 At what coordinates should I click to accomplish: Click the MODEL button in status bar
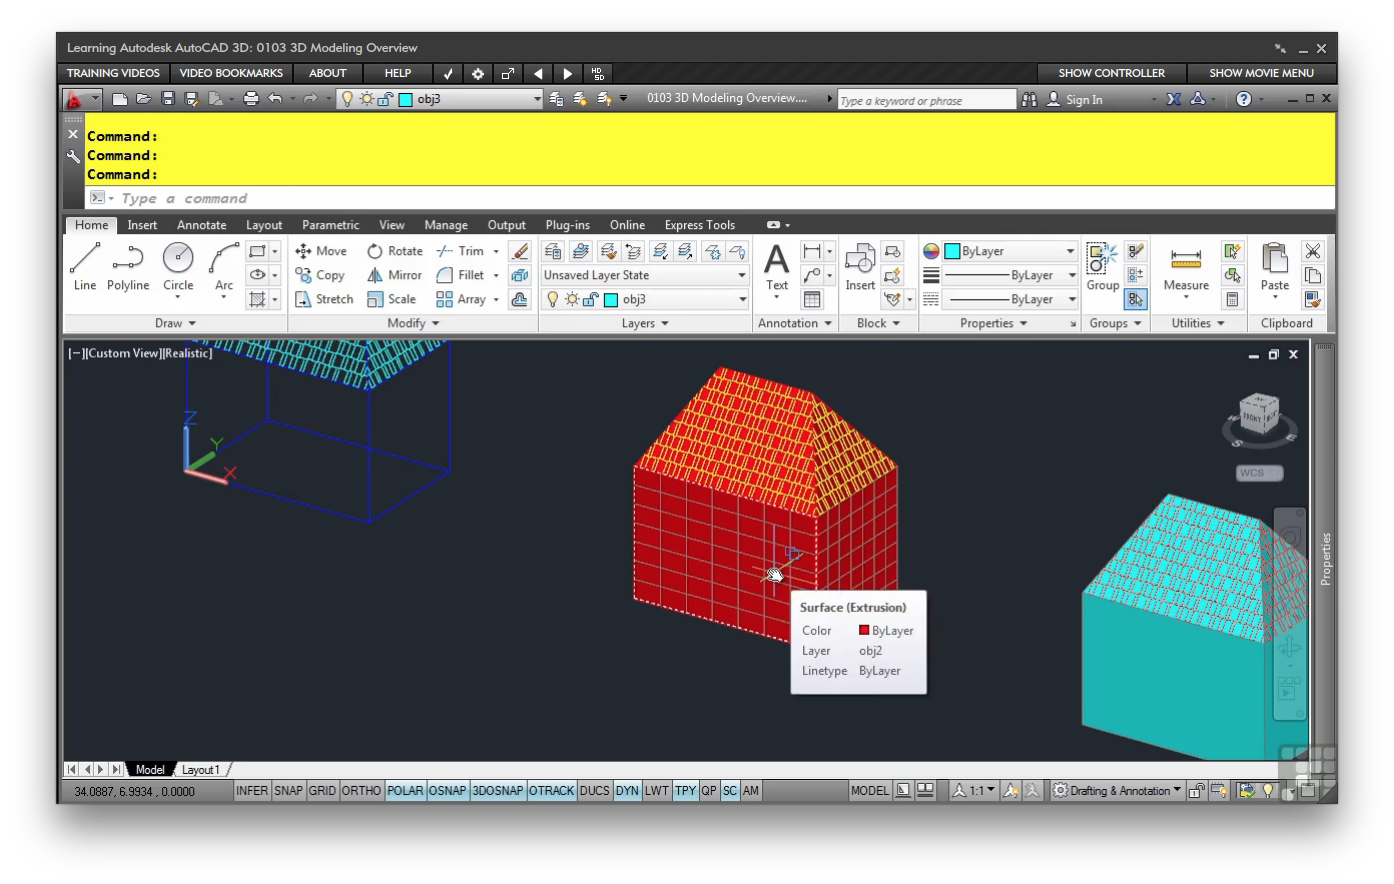pyautogui.click(x=869, y=790)
